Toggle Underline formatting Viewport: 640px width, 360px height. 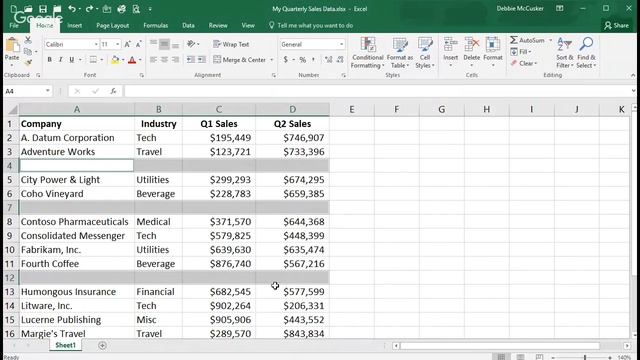[71, 60]
